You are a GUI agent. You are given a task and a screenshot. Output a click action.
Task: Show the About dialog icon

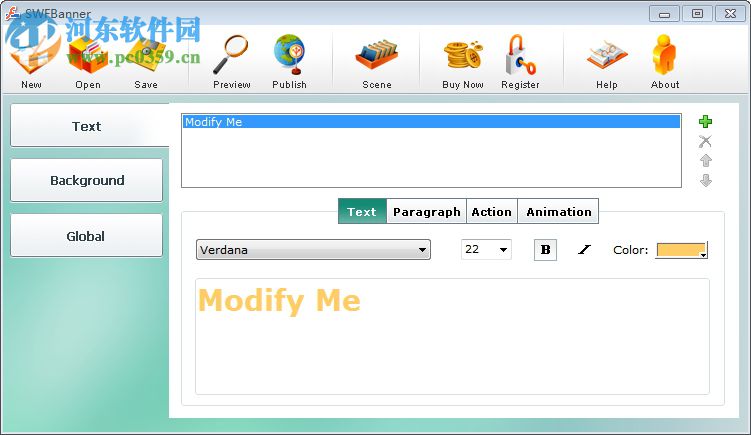(x=665, y=60)
